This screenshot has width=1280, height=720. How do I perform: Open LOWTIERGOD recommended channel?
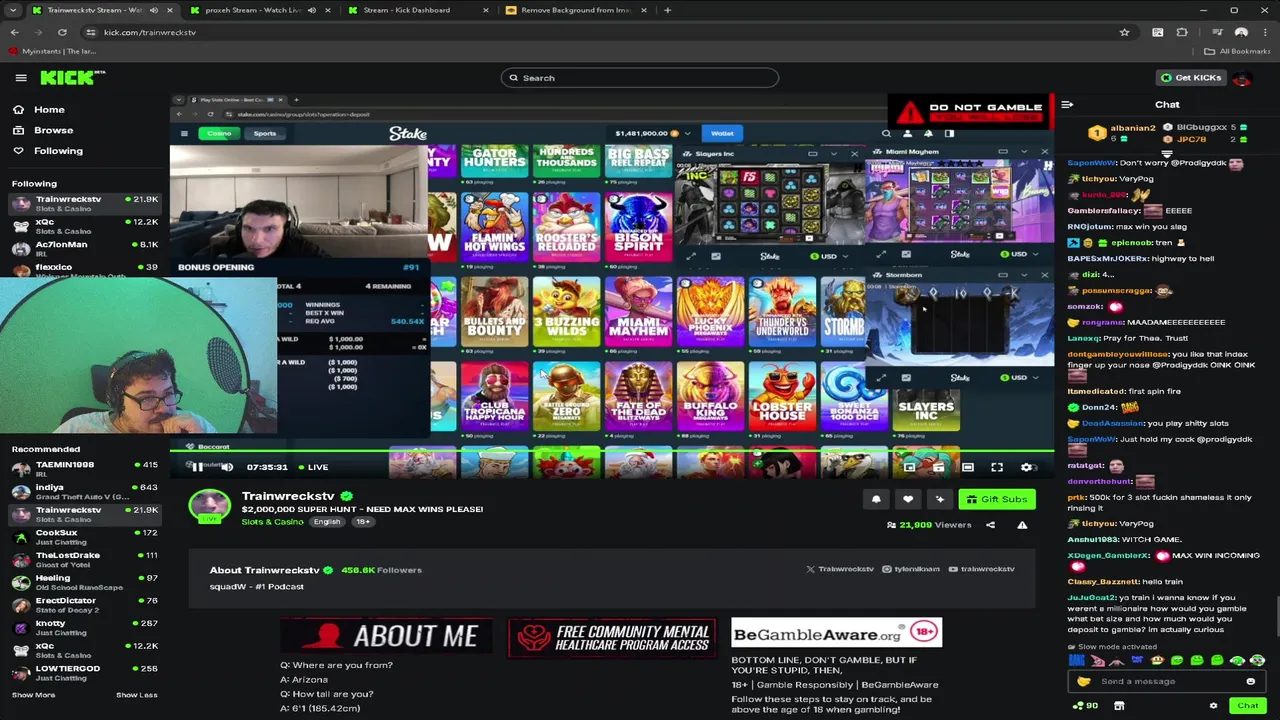(84, 672)
